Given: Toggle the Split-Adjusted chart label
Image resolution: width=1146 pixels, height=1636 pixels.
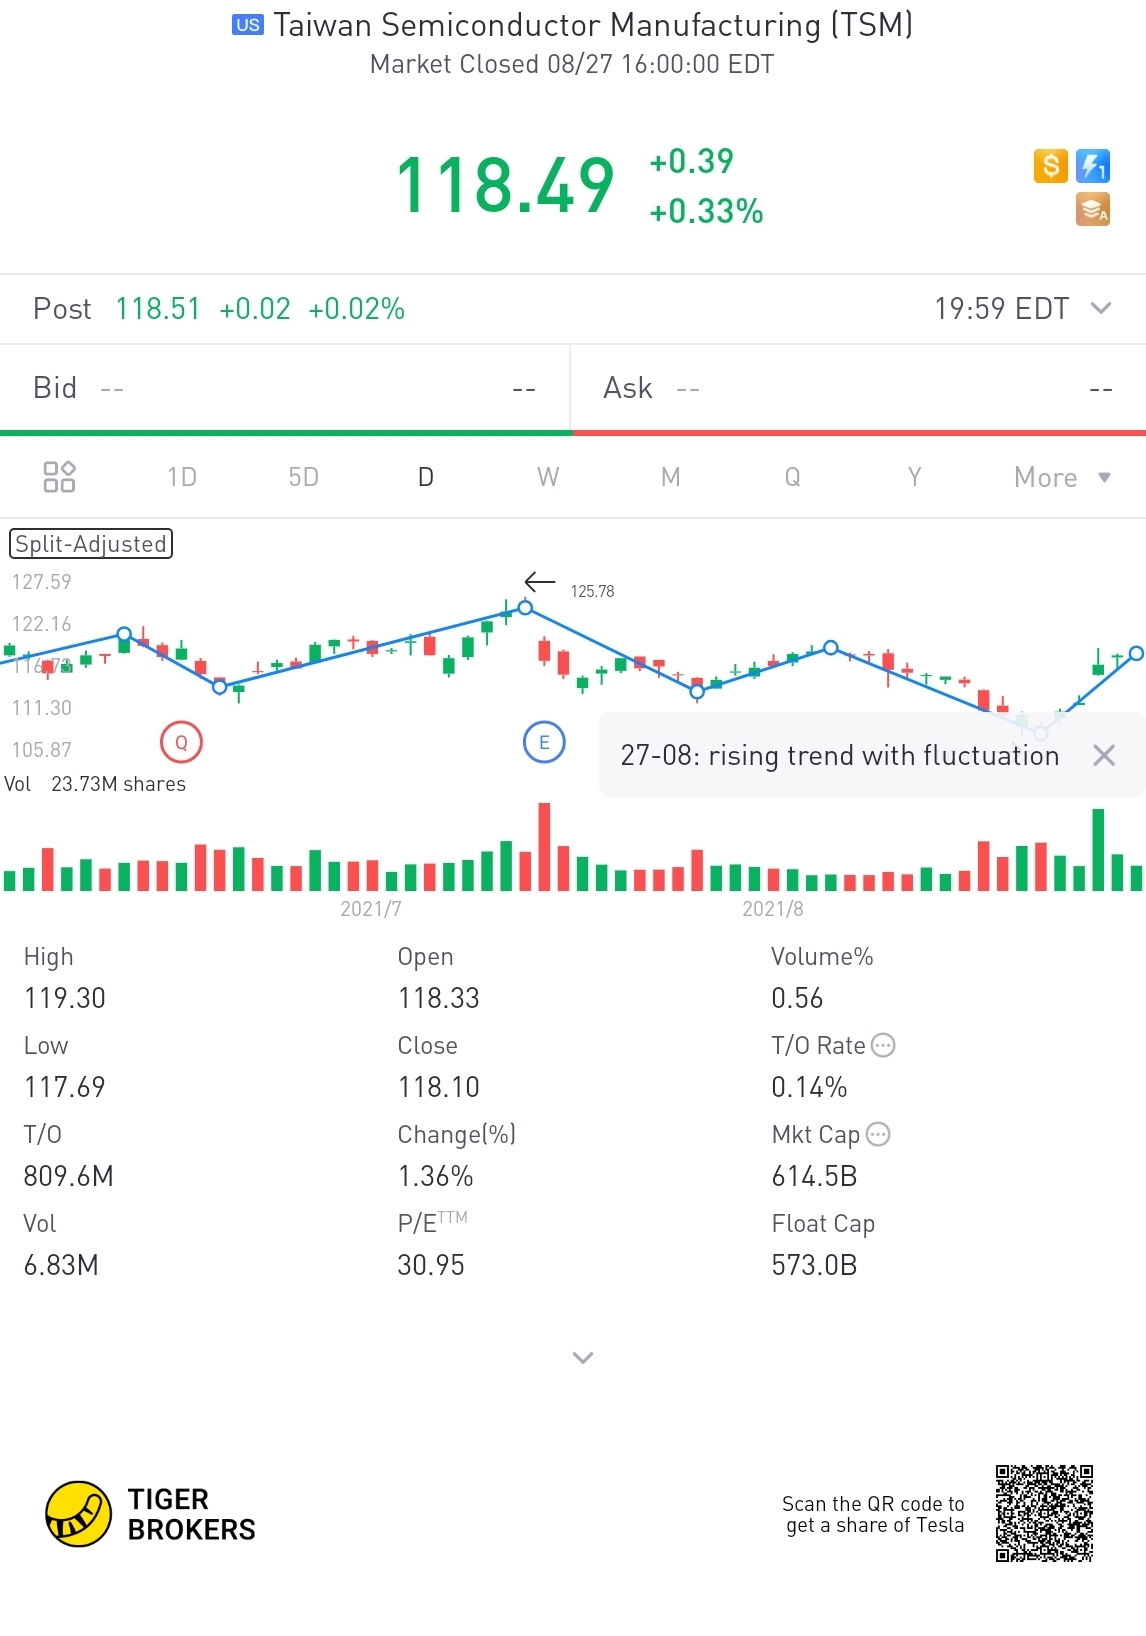Looking at the screenshot, I should [x=91, y=544].
